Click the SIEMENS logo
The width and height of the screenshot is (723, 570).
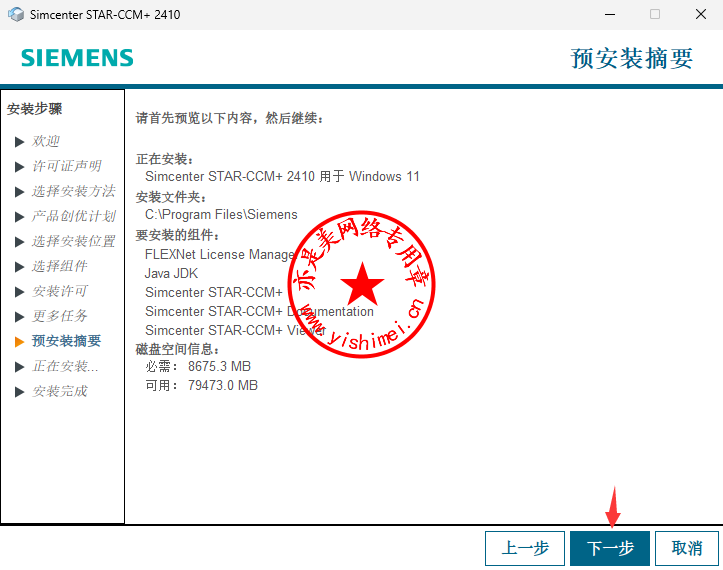77,58
